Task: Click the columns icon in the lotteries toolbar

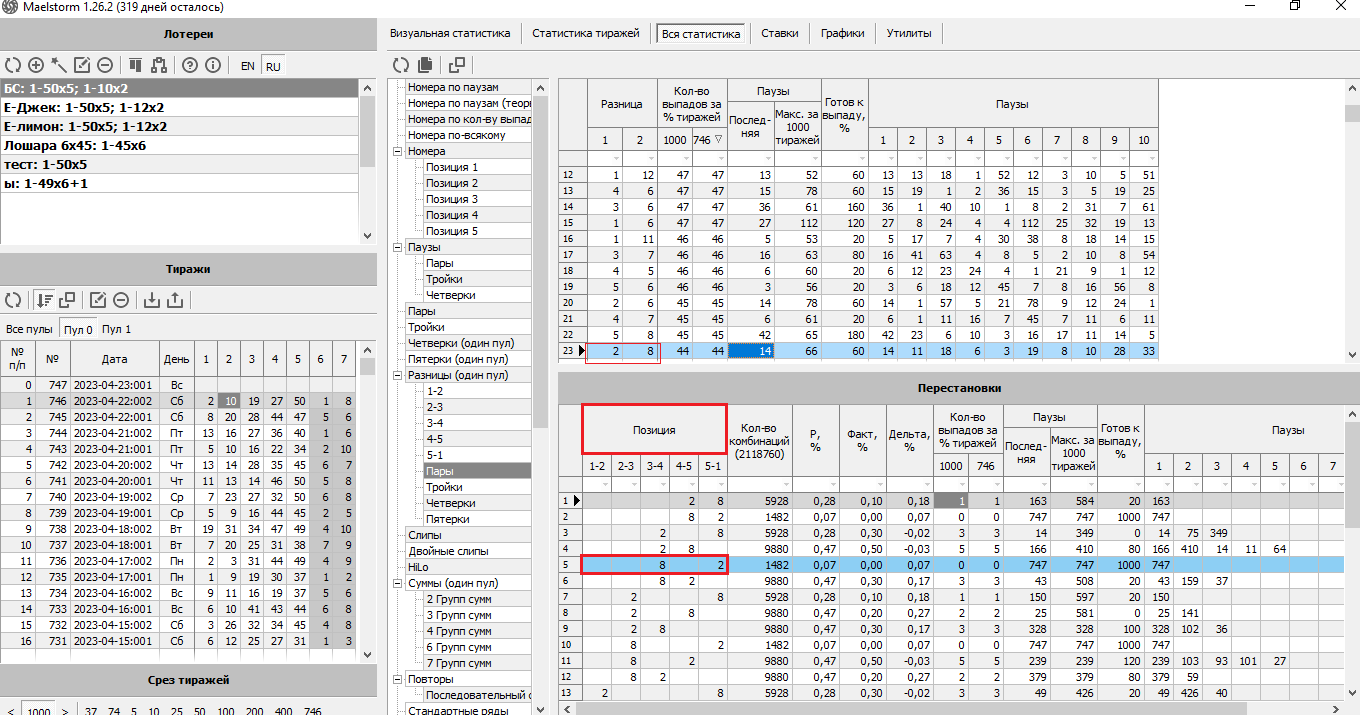Action: click(136, 65)
